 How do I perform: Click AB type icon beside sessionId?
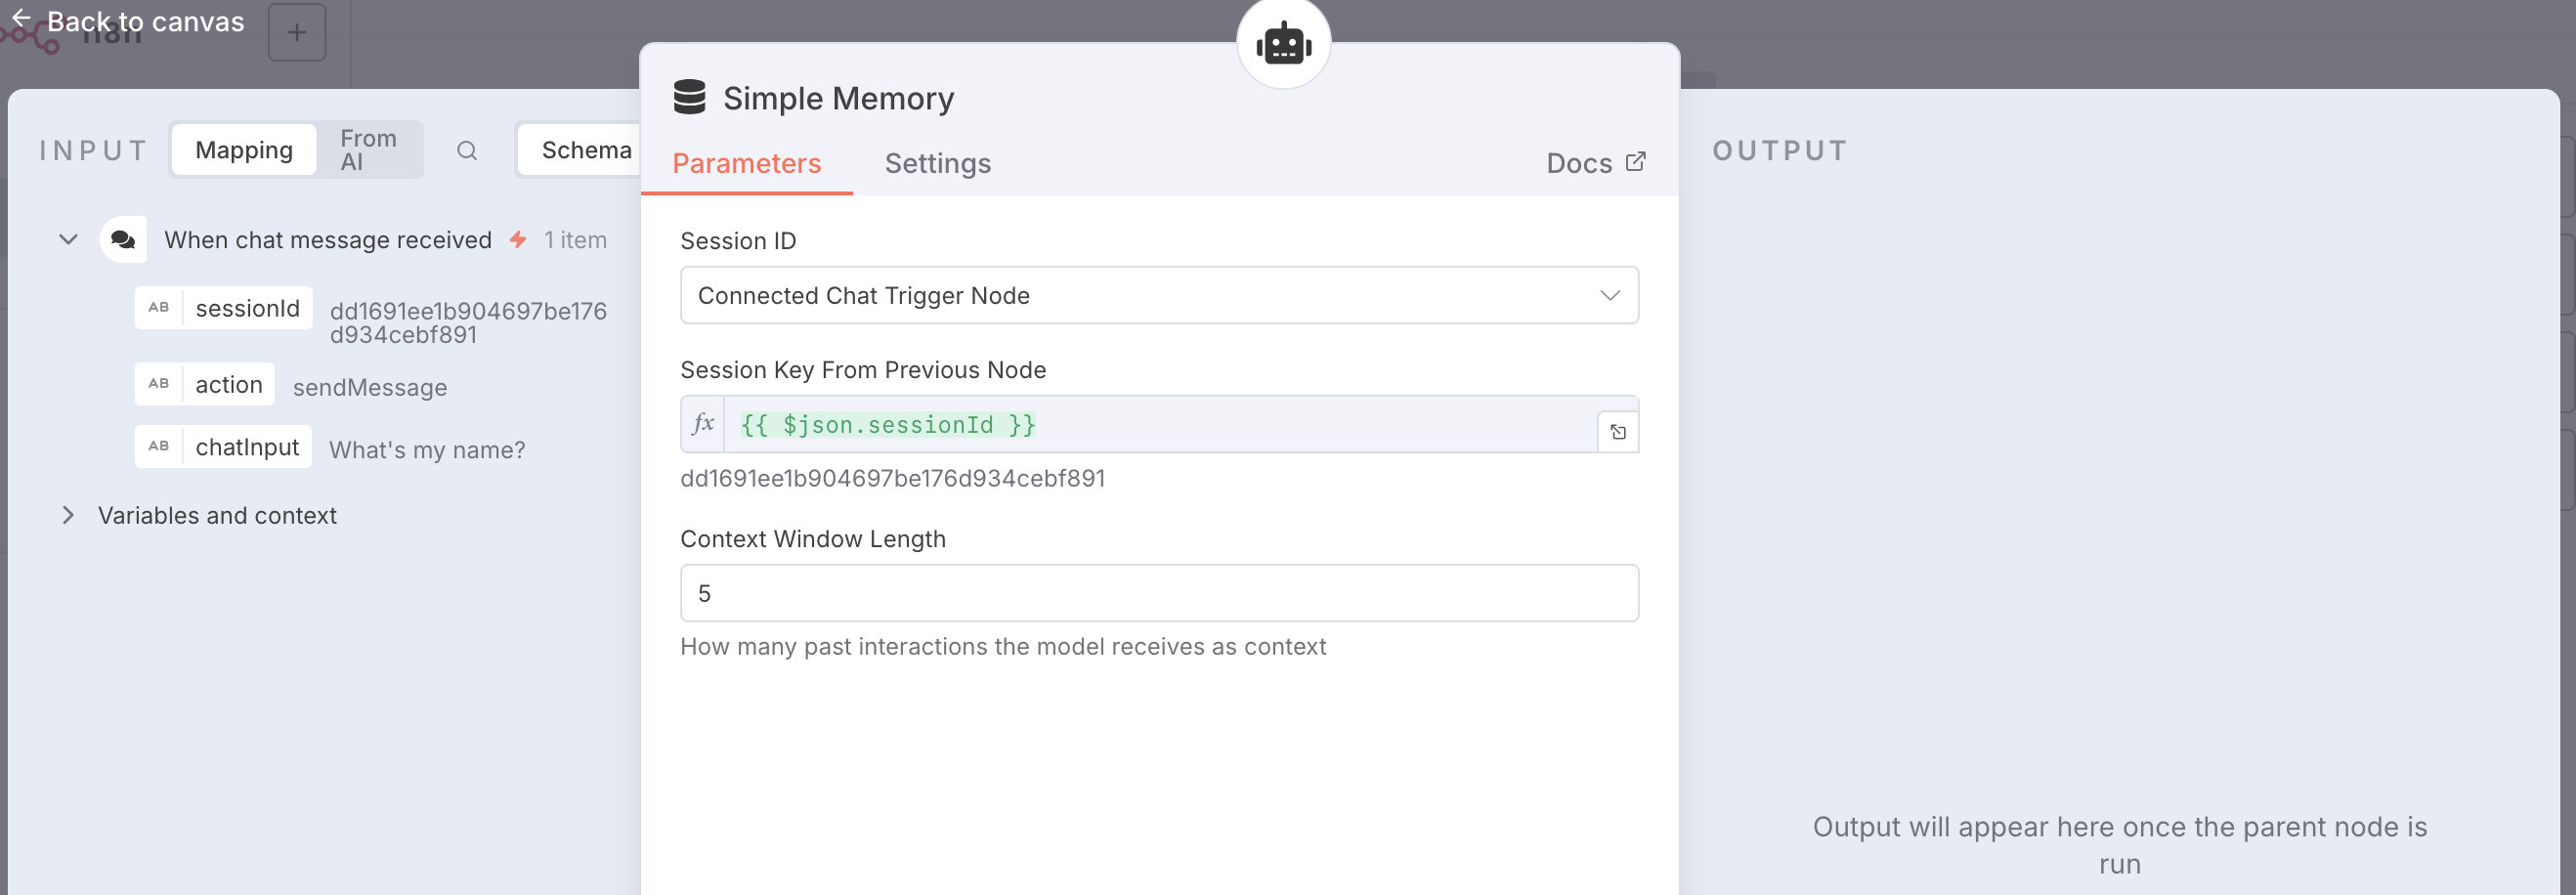coord(159,308)
